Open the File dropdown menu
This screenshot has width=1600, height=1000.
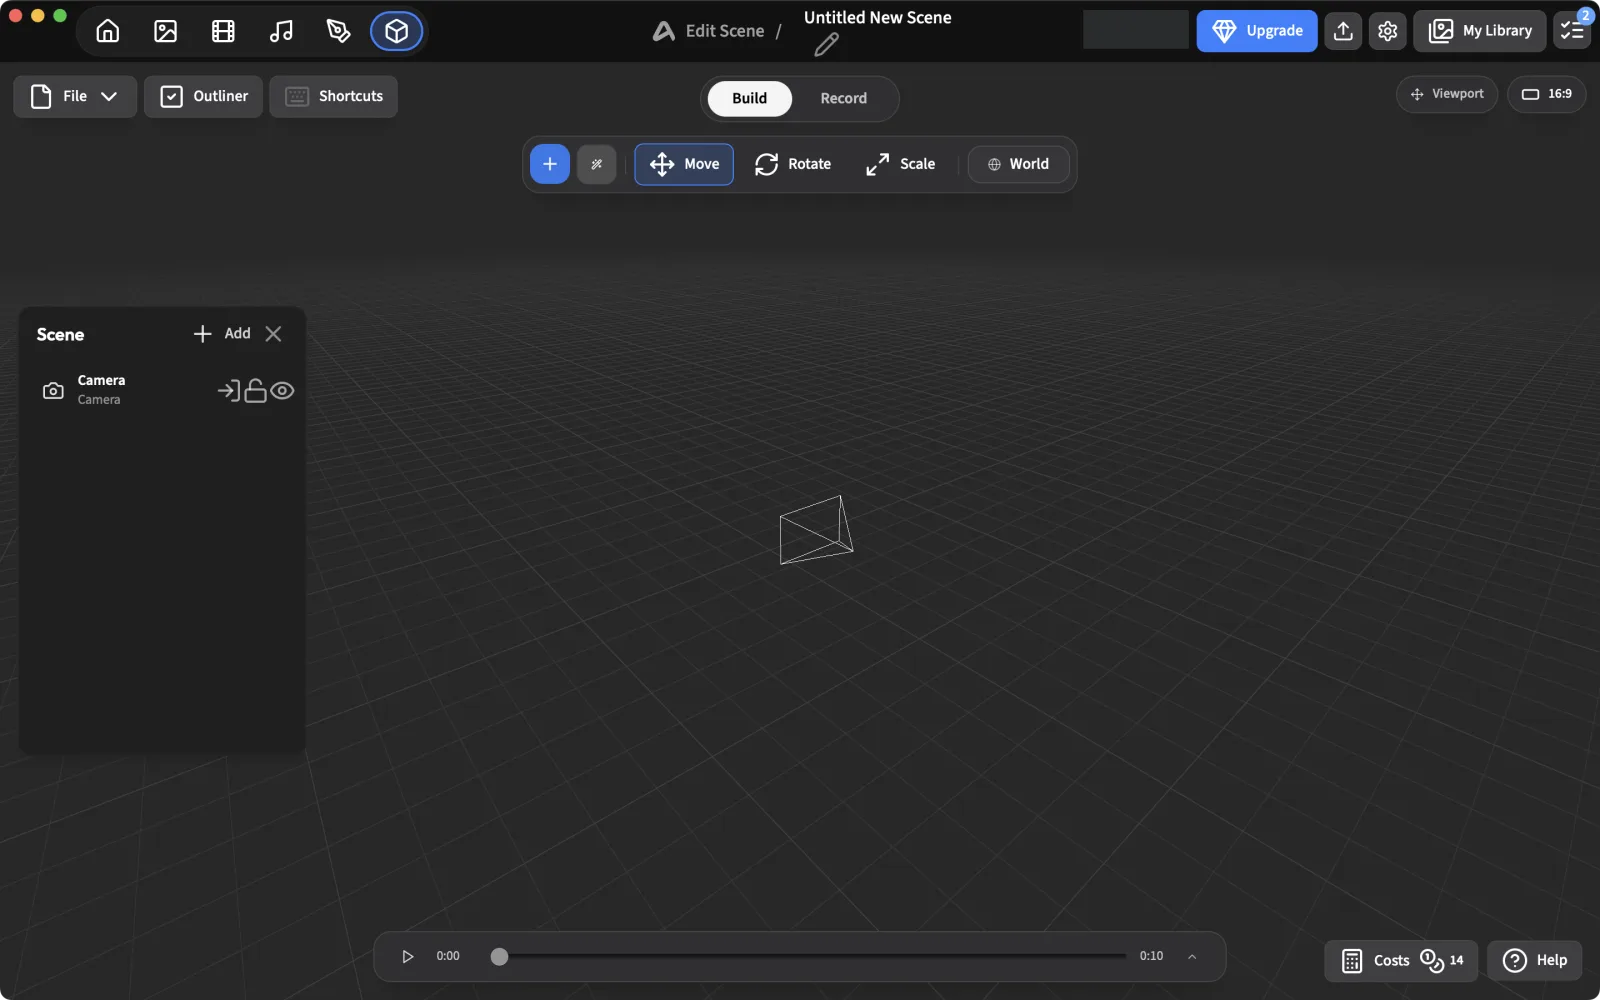tap(75, 96)
